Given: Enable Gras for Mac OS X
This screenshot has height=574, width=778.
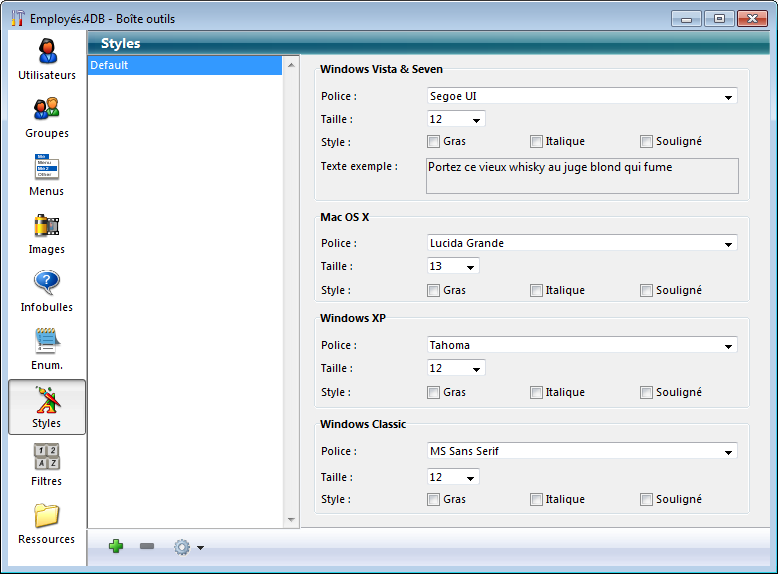Looking at the screenshot, I should (433, 290).
